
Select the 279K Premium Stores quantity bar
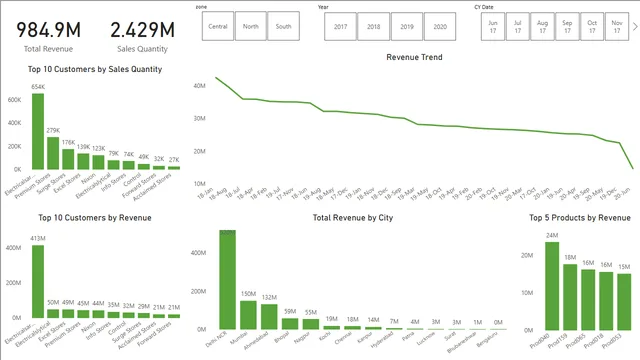click(x=53, y=153)
